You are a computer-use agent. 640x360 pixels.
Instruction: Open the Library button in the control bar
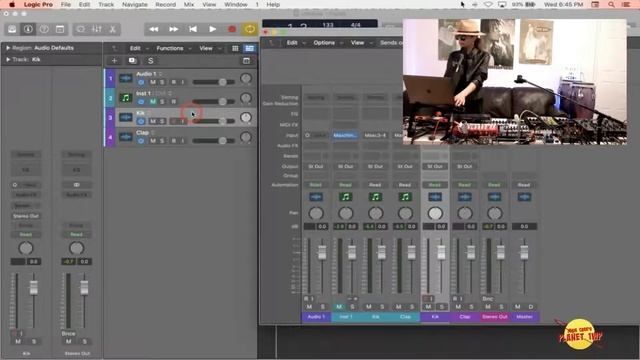(x=12, y=29)
